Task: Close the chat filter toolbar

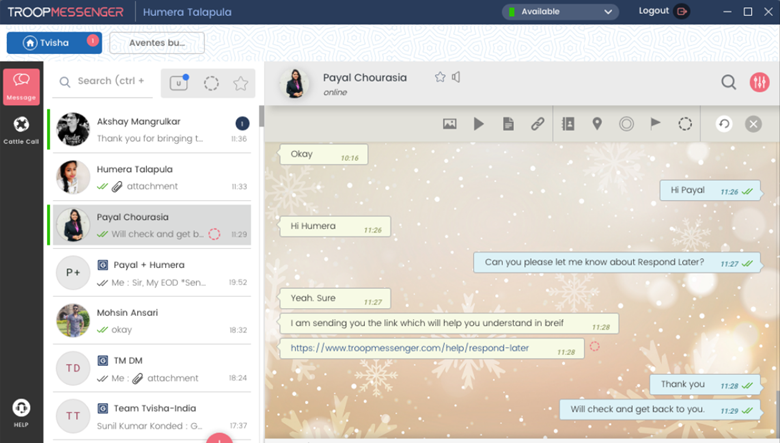Action: [x=753, y=124]
